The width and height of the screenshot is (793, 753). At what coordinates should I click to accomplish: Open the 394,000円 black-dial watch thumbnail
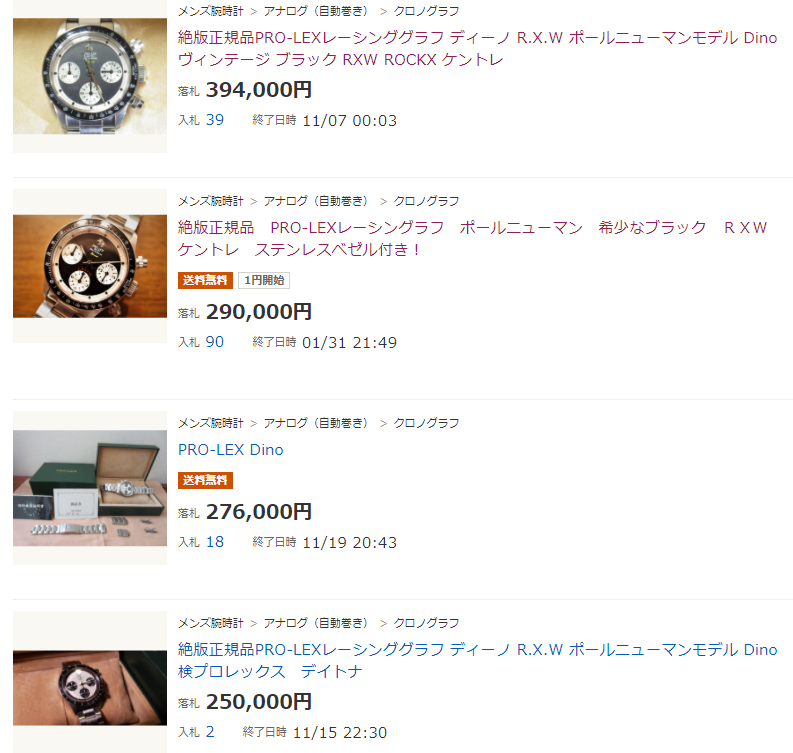(x=90, y=76)
